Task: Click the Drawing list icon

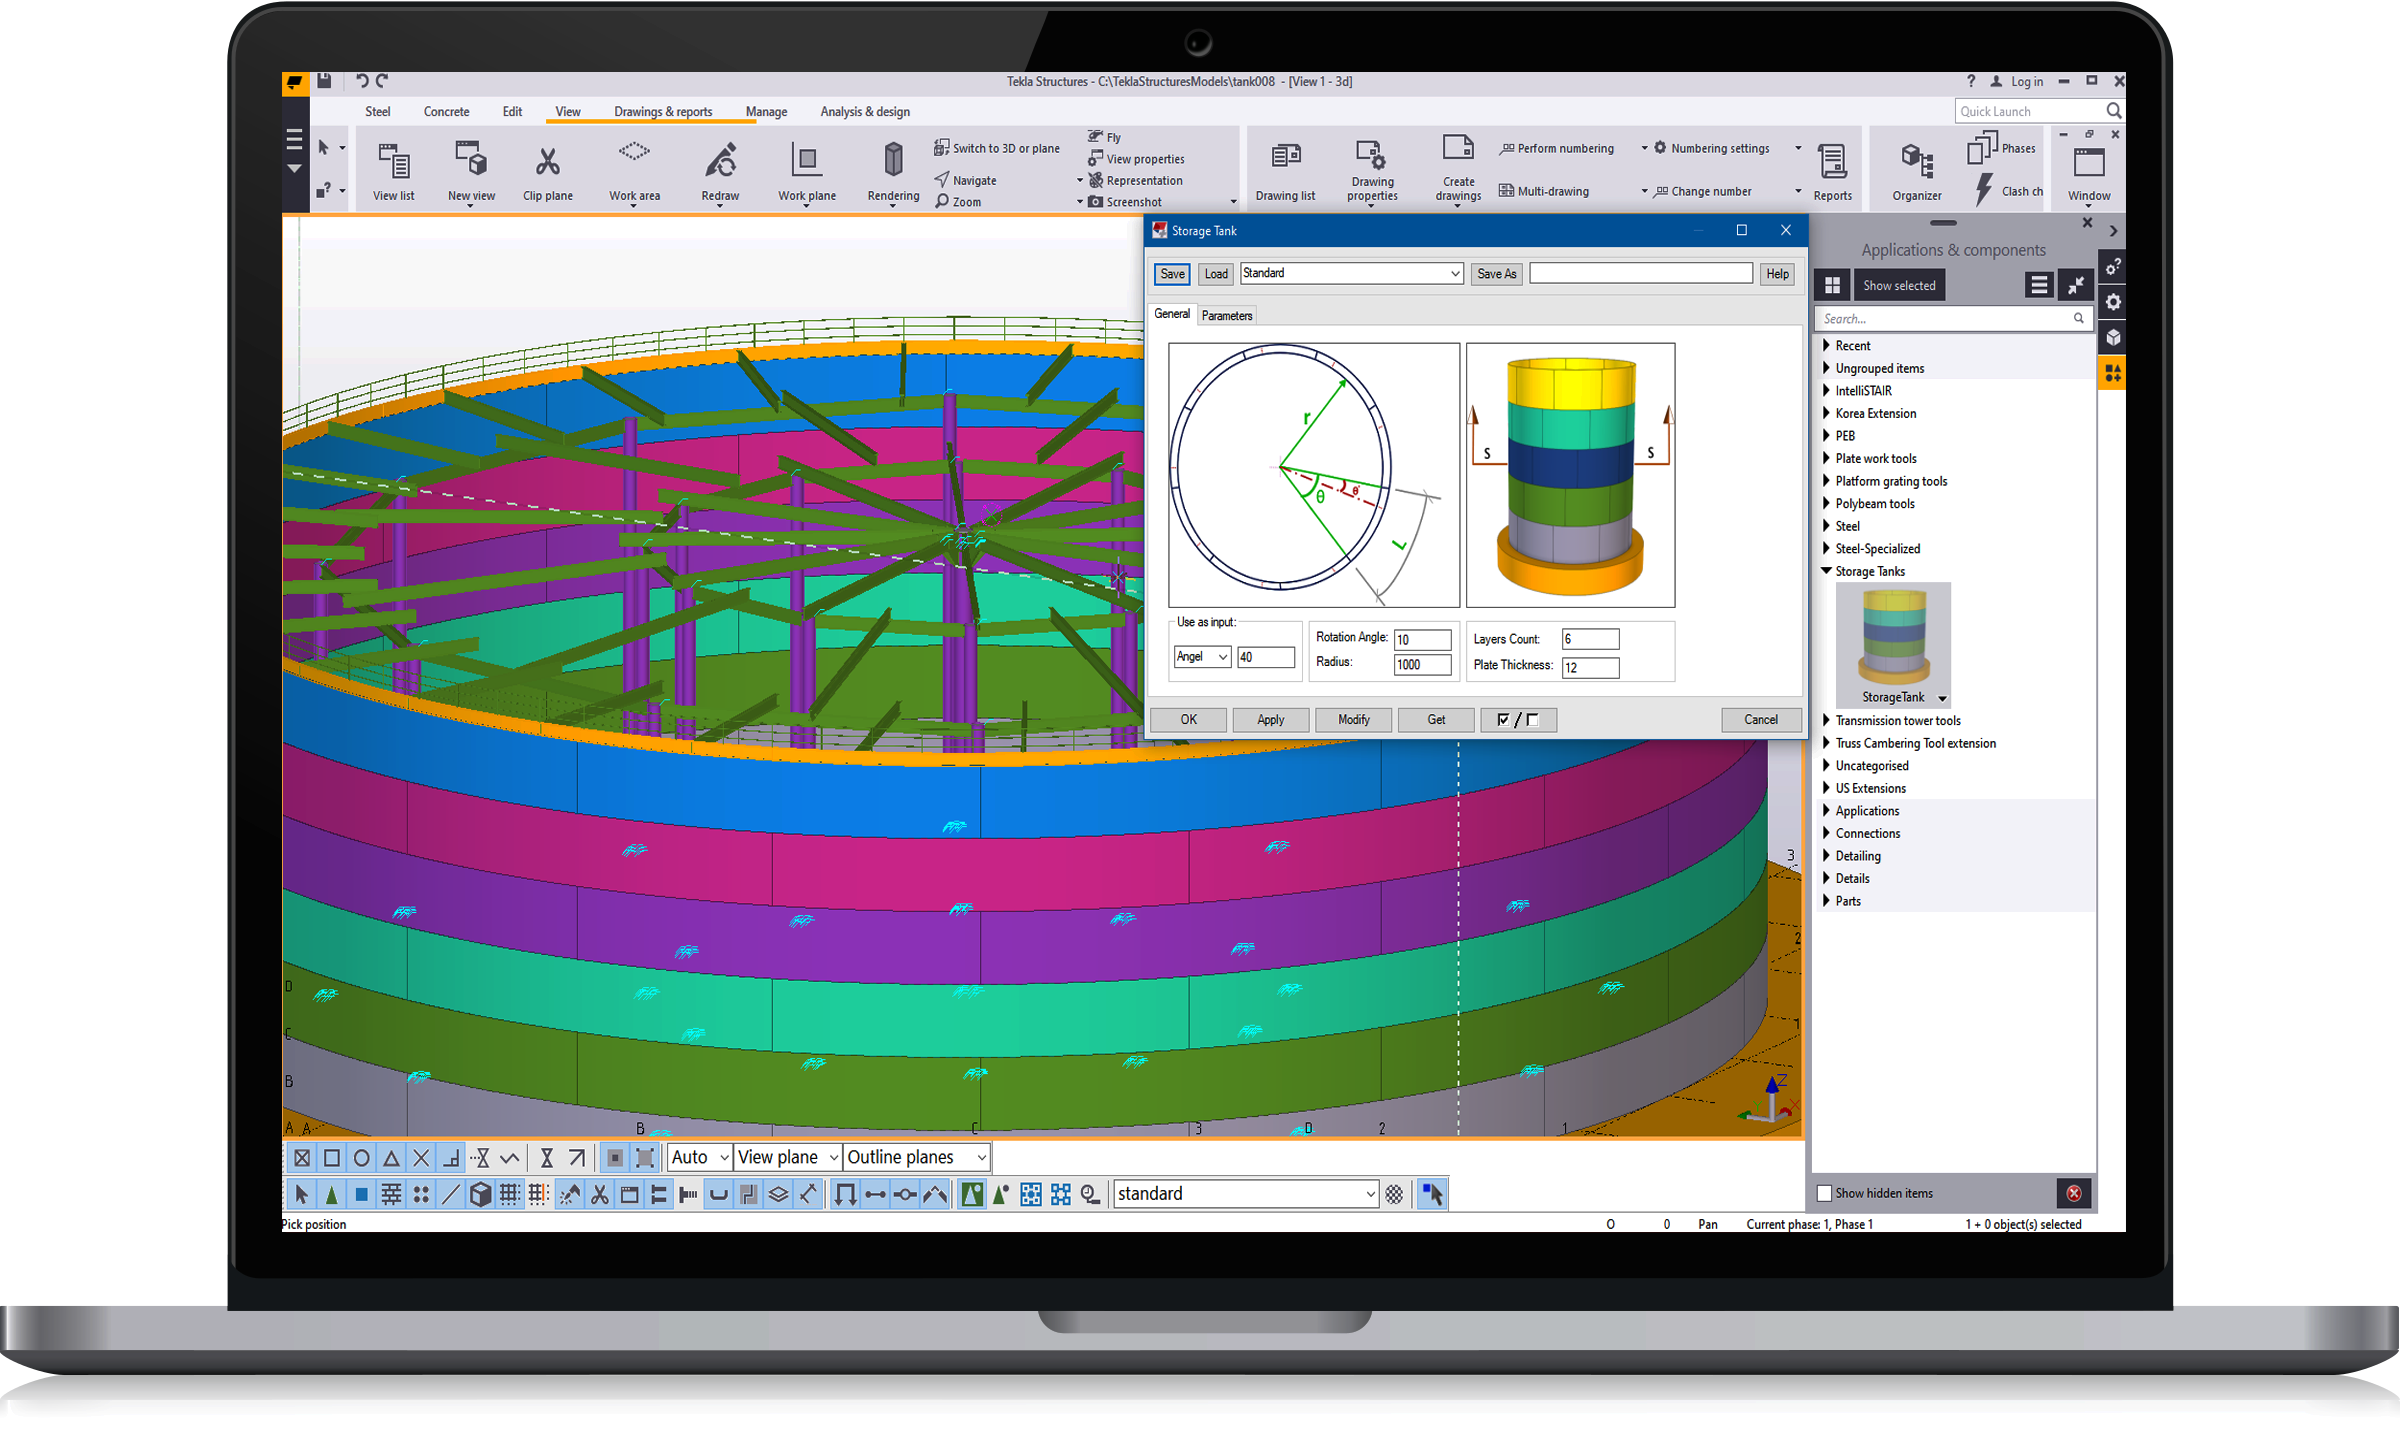Action: point(1285,157)
